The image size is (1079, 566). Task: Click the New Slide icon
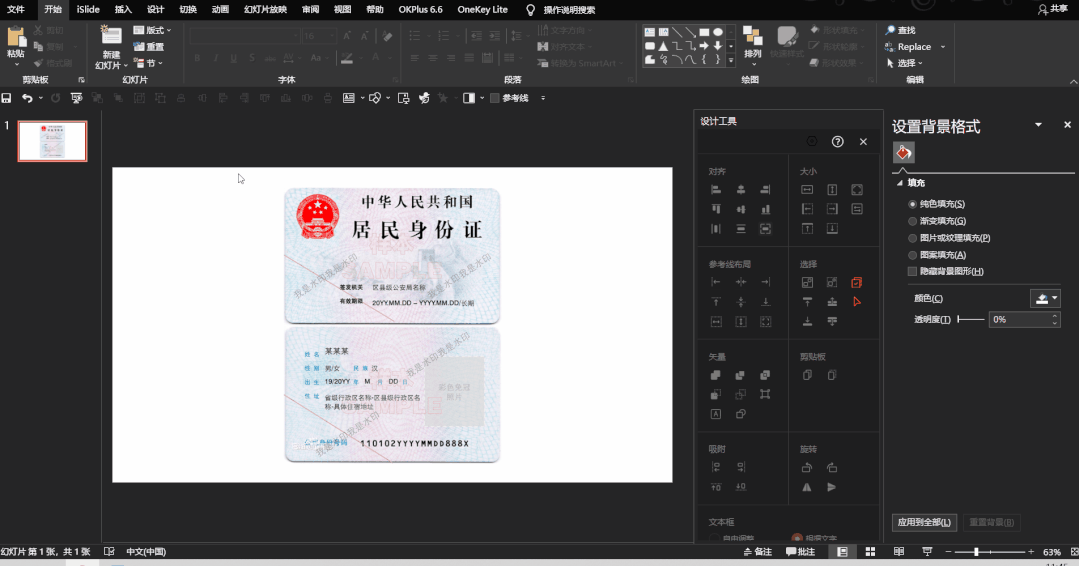110,36
